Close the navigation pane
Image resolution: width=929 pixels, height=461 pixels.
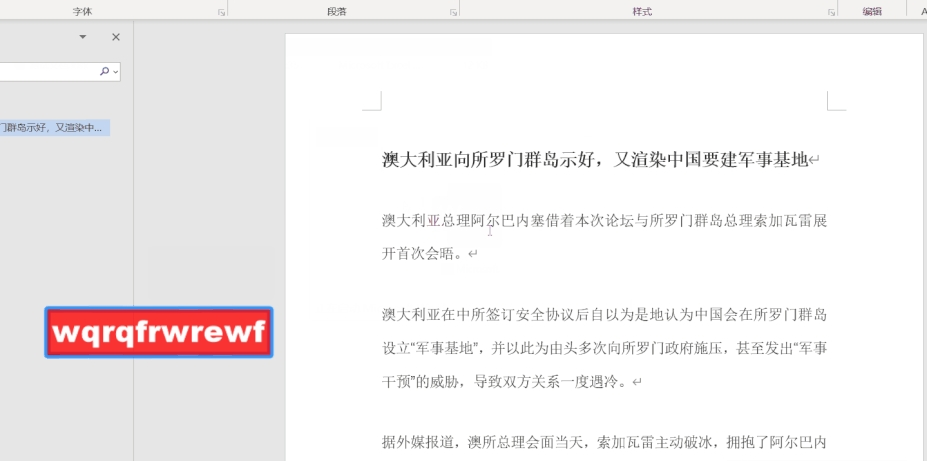click(x=116, y=37)
